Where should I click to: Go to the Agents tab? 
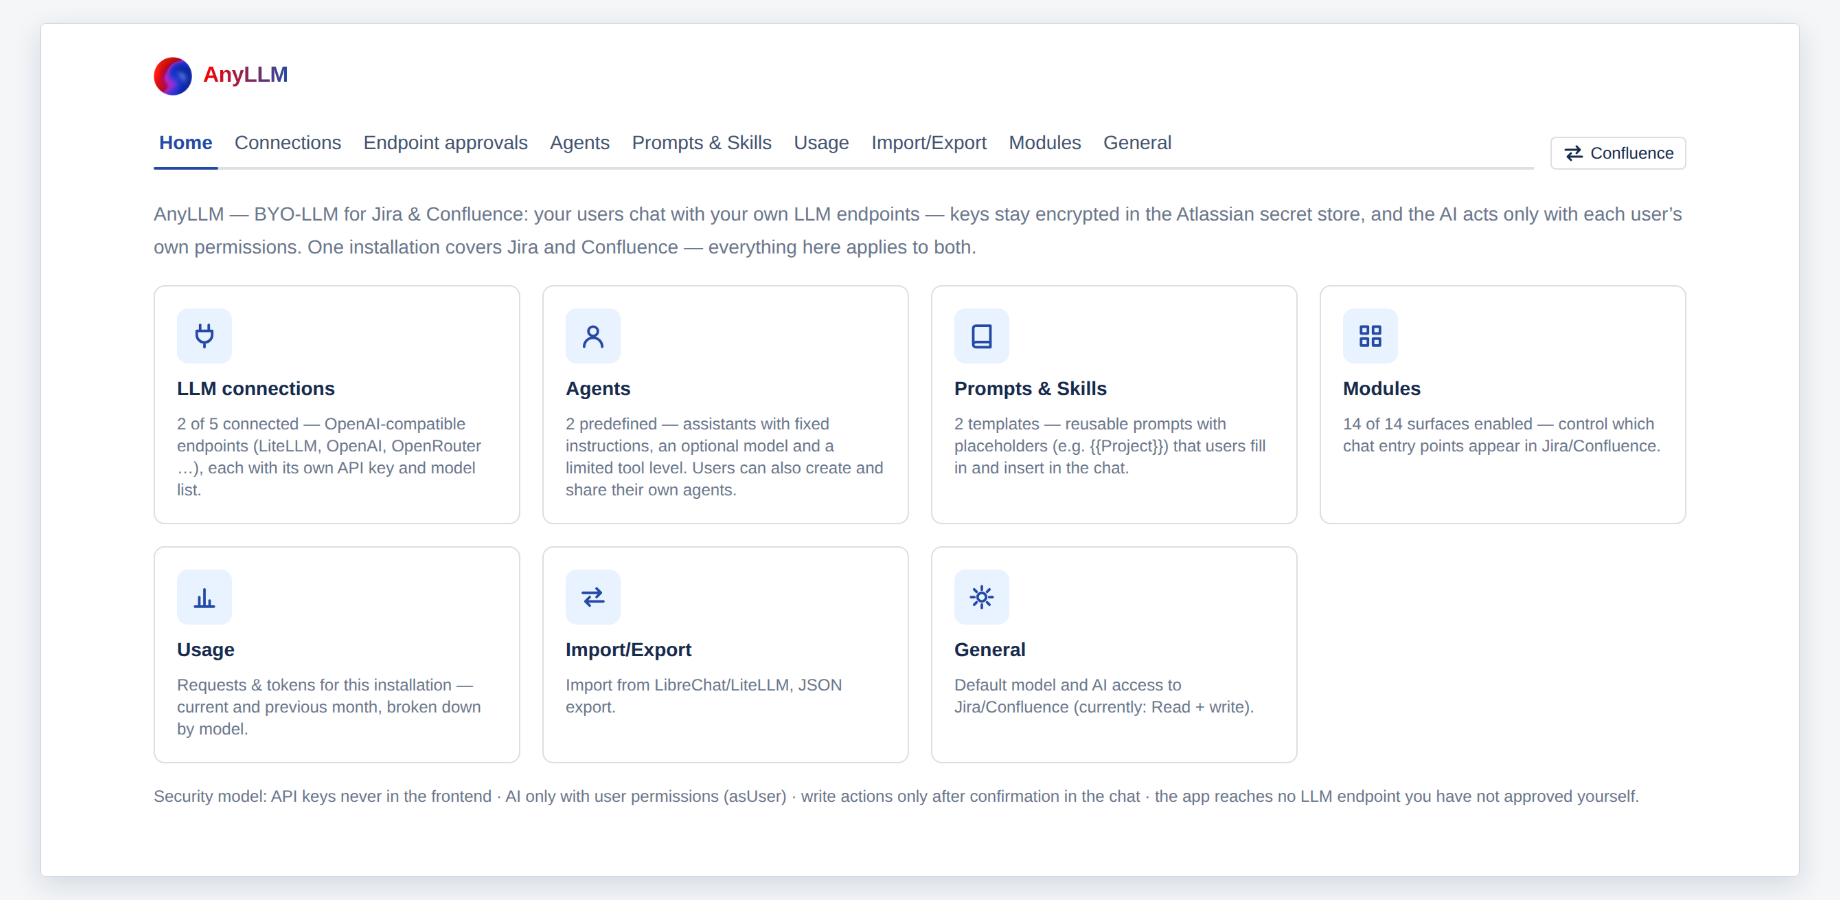580,143
